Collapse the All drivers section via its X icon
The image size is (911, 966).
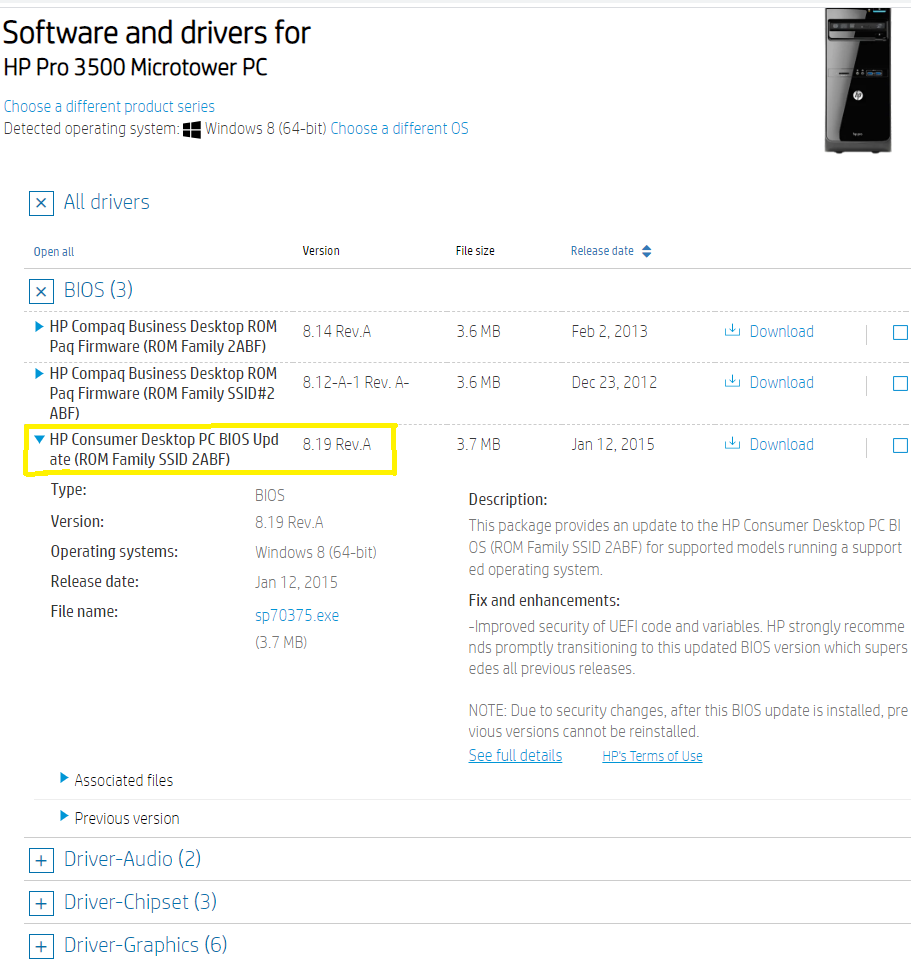[x=41, y=203]
